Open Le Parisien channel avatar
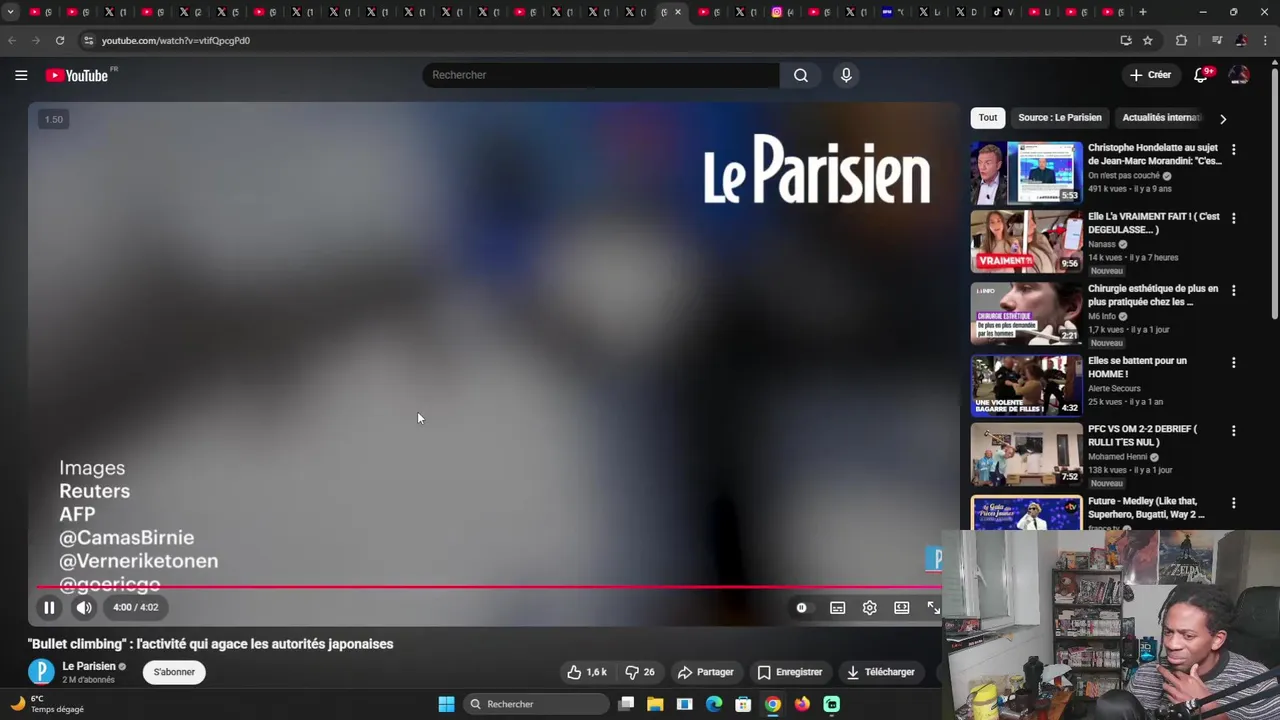 point(41,672)
